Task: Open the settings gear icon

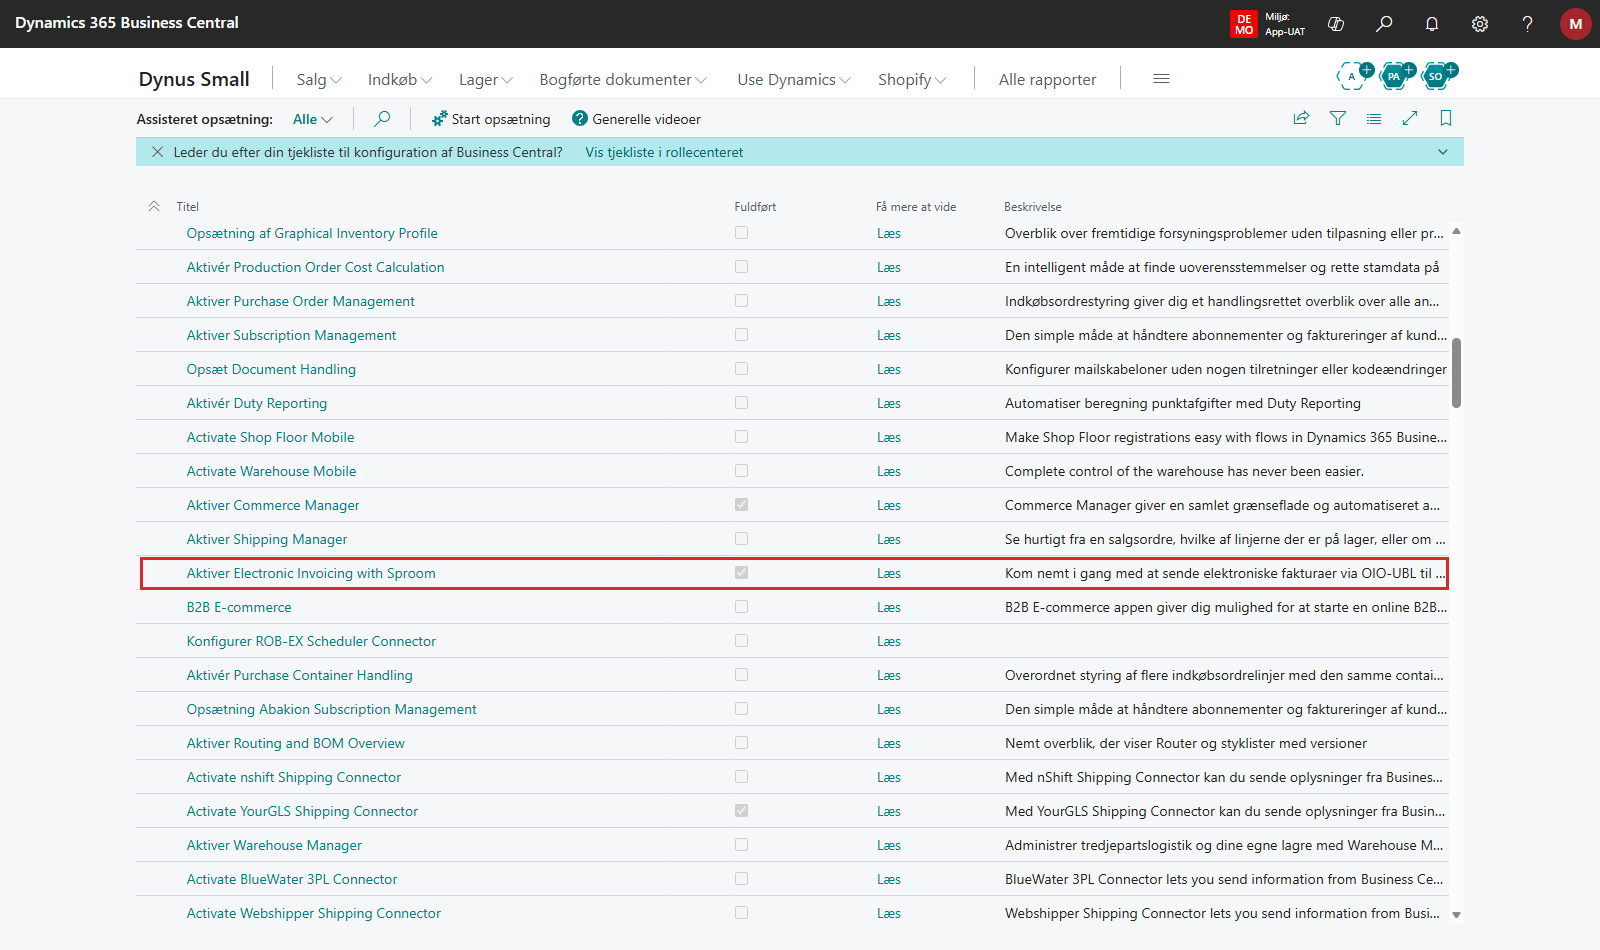Action: (1480, 24)
